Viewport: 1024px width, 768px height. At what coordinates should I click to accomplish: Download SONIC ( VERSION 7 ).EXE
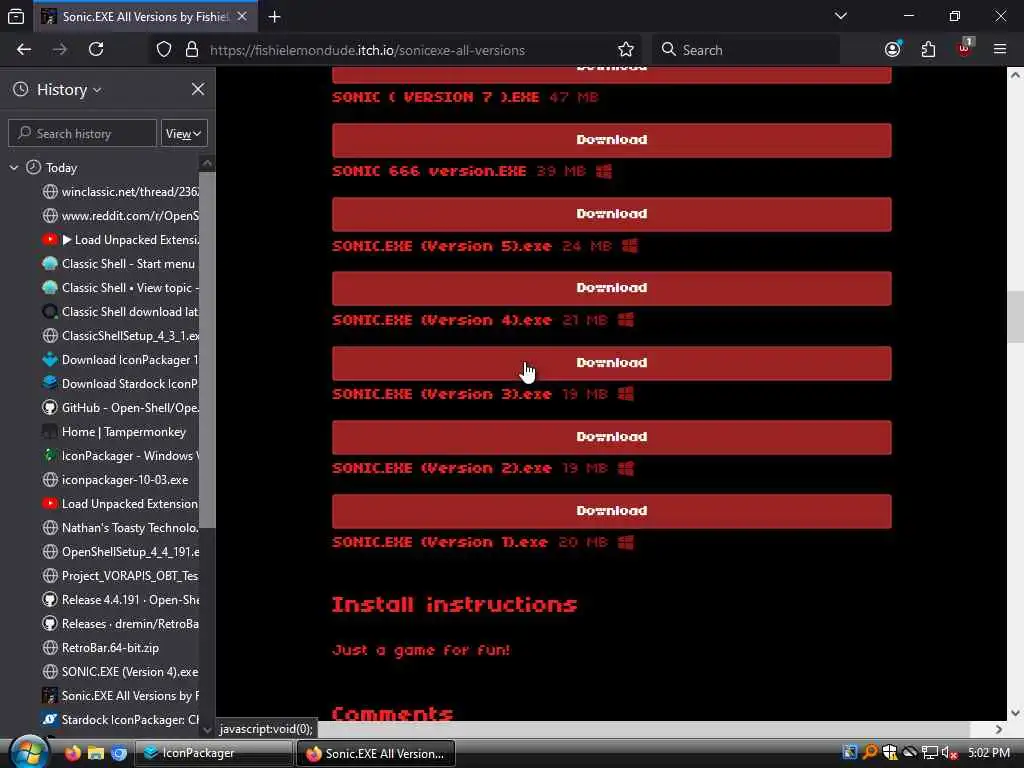pyautogui.click(x=611, y=74)
